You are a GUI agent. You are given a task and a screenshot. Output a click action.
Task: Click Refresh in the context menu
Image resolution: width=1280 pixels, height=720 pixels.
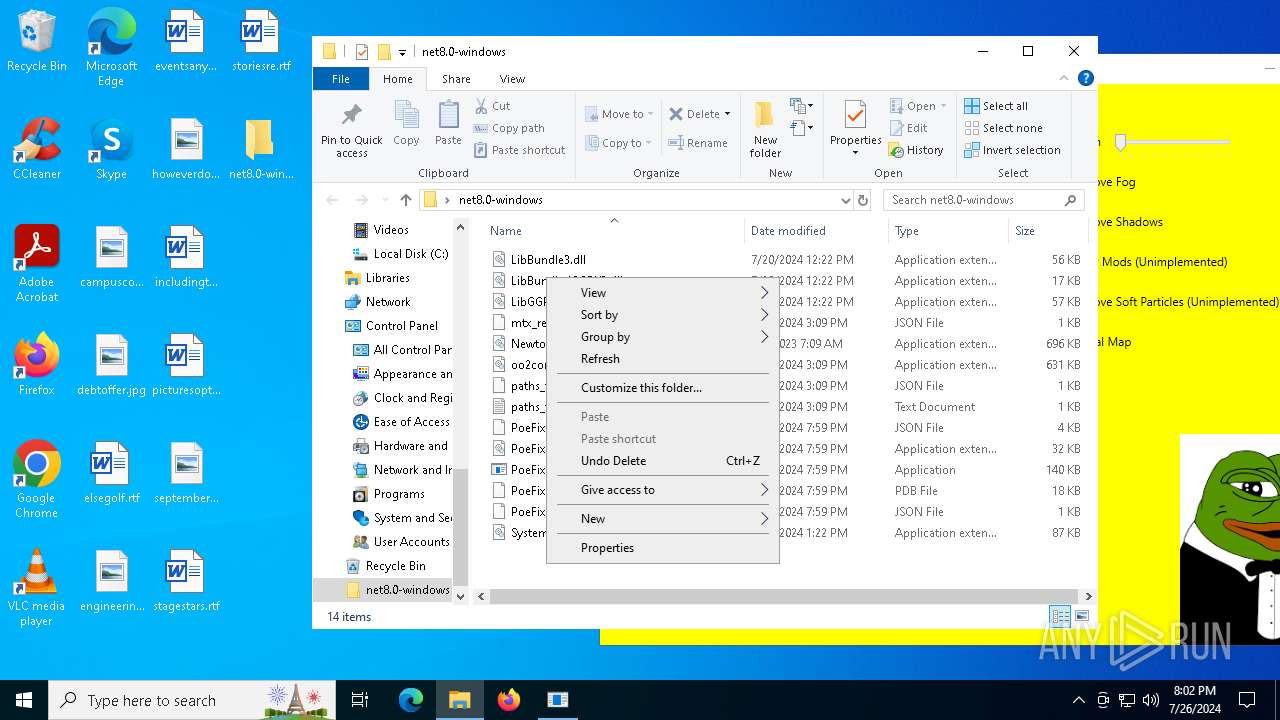click(663, 359)
